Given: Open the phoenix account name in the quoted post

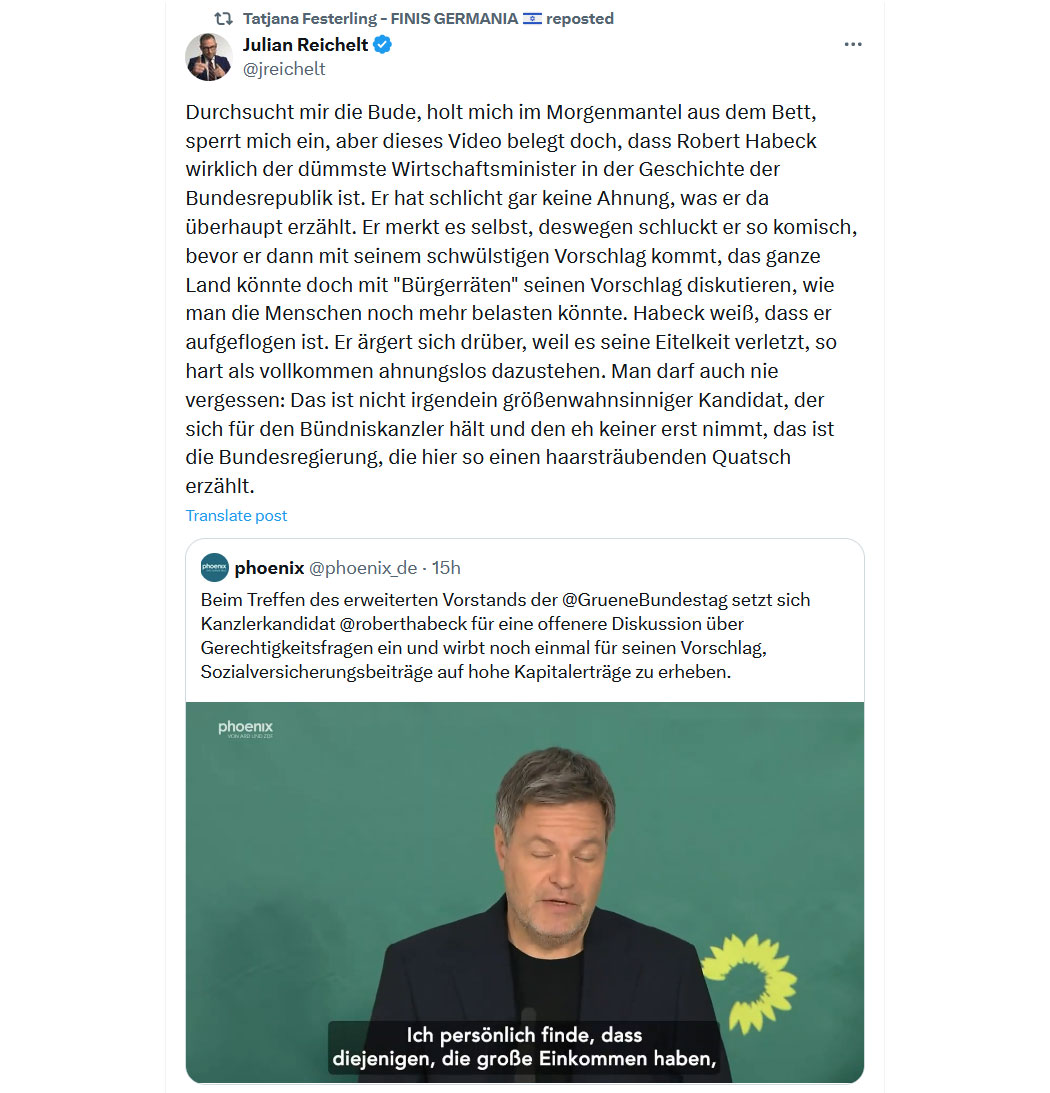Looking at the screenshot, I should click(269, 568).
